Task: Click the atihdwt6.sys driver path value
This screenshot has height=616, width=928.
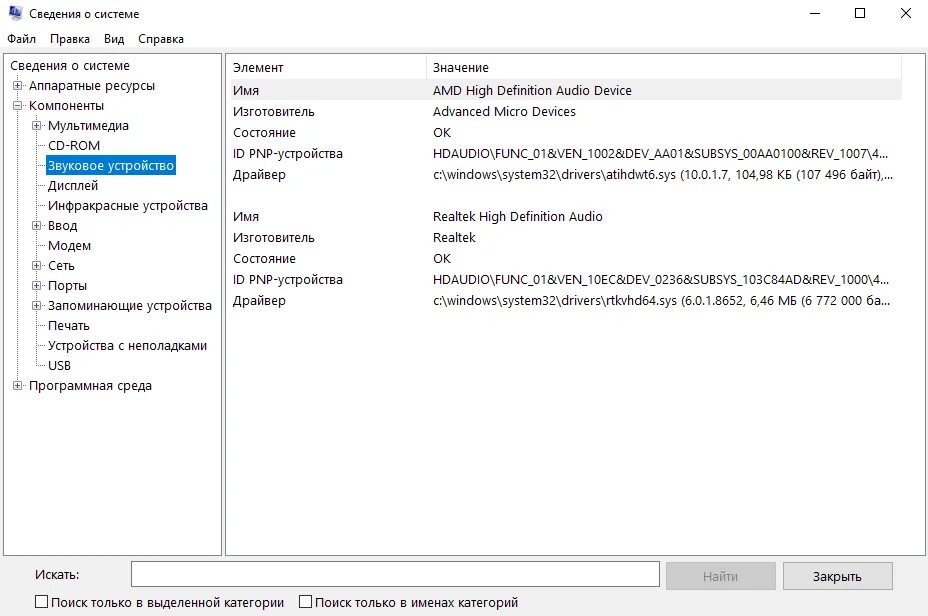Action: pos(663,175)
